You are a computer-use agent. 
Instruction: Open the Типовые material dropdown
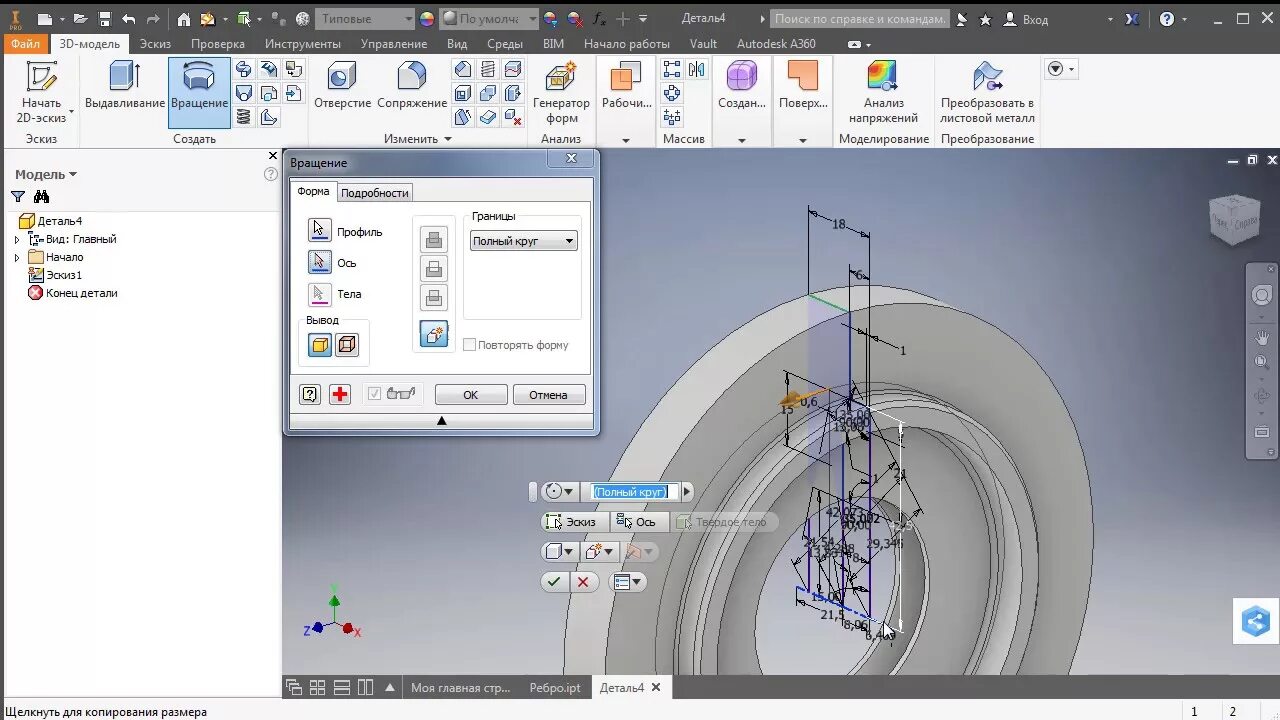click(365, 19)
